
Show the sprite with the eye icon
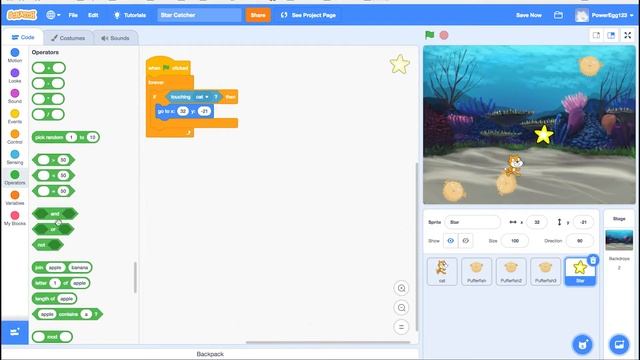click(451, 241)
